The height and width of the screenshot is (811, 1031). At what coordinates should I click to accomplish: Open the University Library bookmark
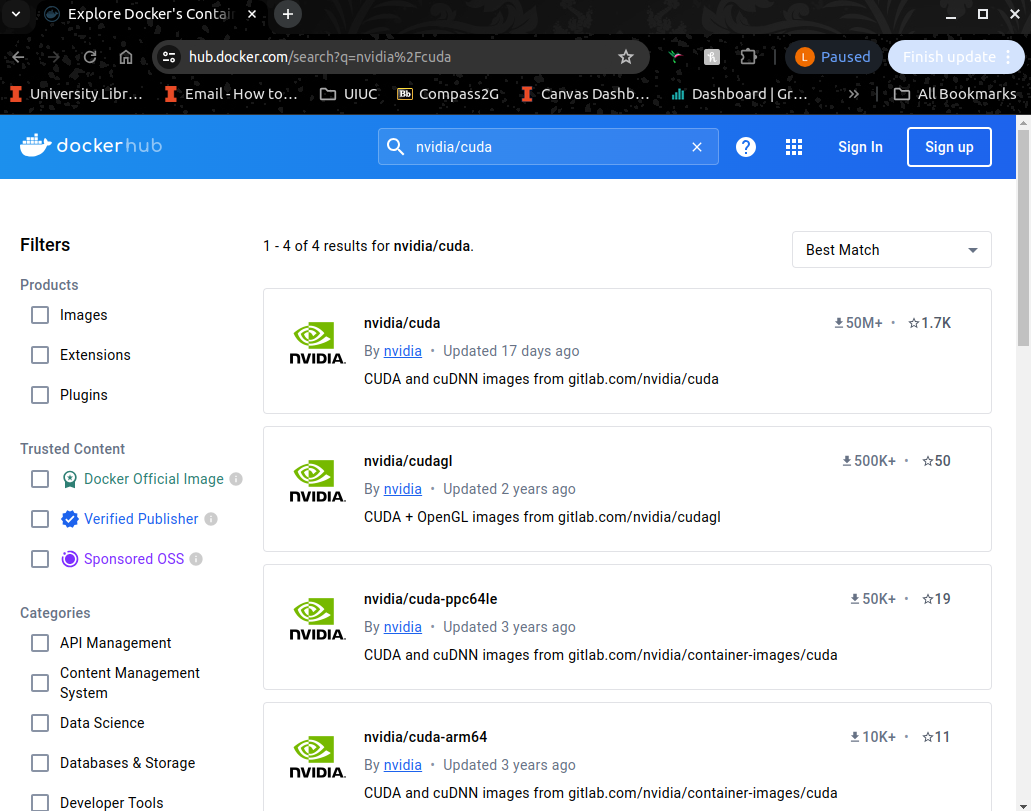point(76,94)
